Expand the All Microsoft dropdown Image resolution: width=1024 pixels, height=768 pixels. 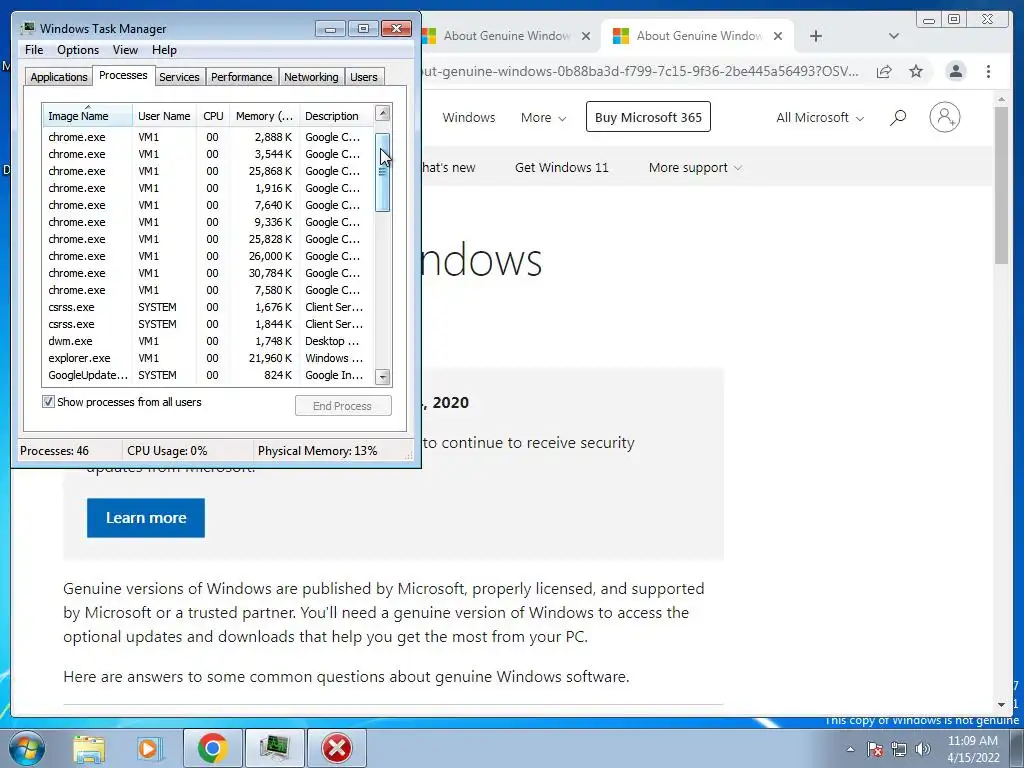click(820, 118)
